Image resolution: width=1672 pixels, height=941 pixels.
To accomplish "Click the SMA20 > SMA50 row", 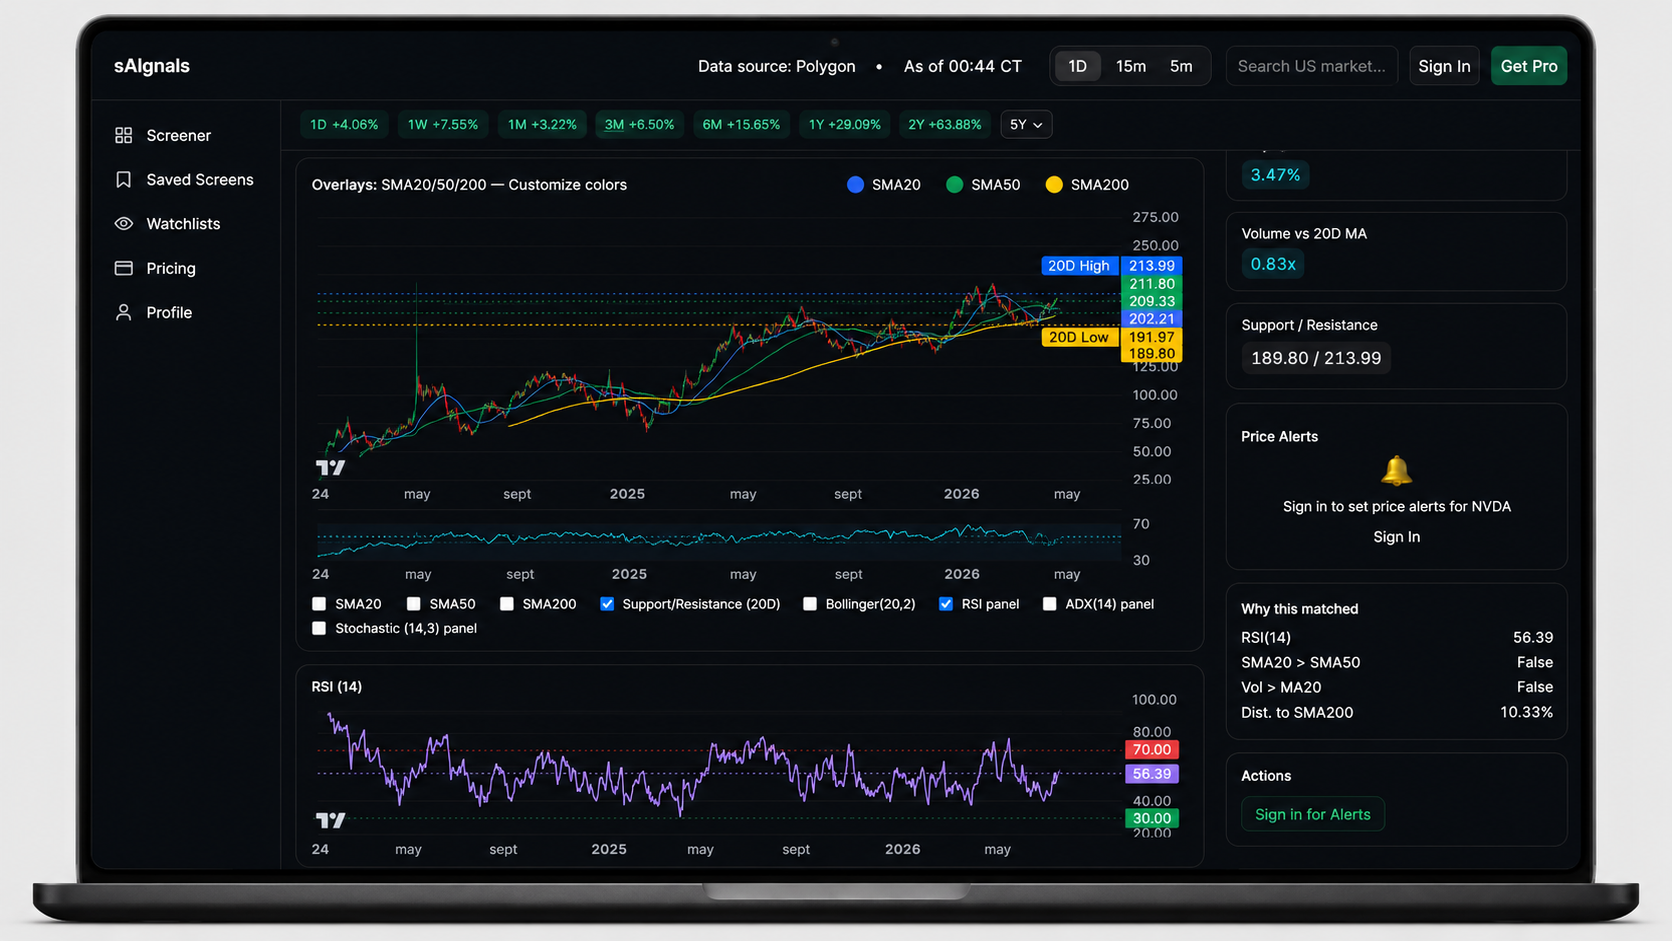I will tap(1396, 662).
